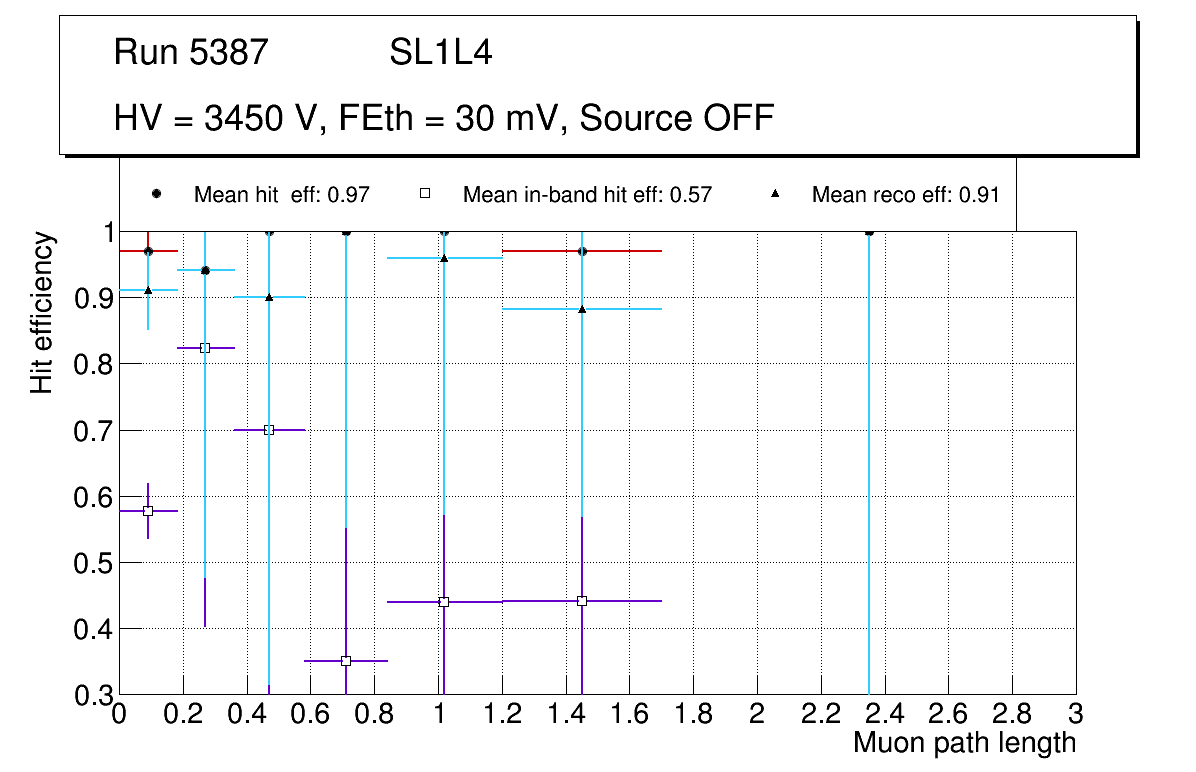Select the filled circle point at path length 2.35
The image size is (1196, 772).
(869, 231)
